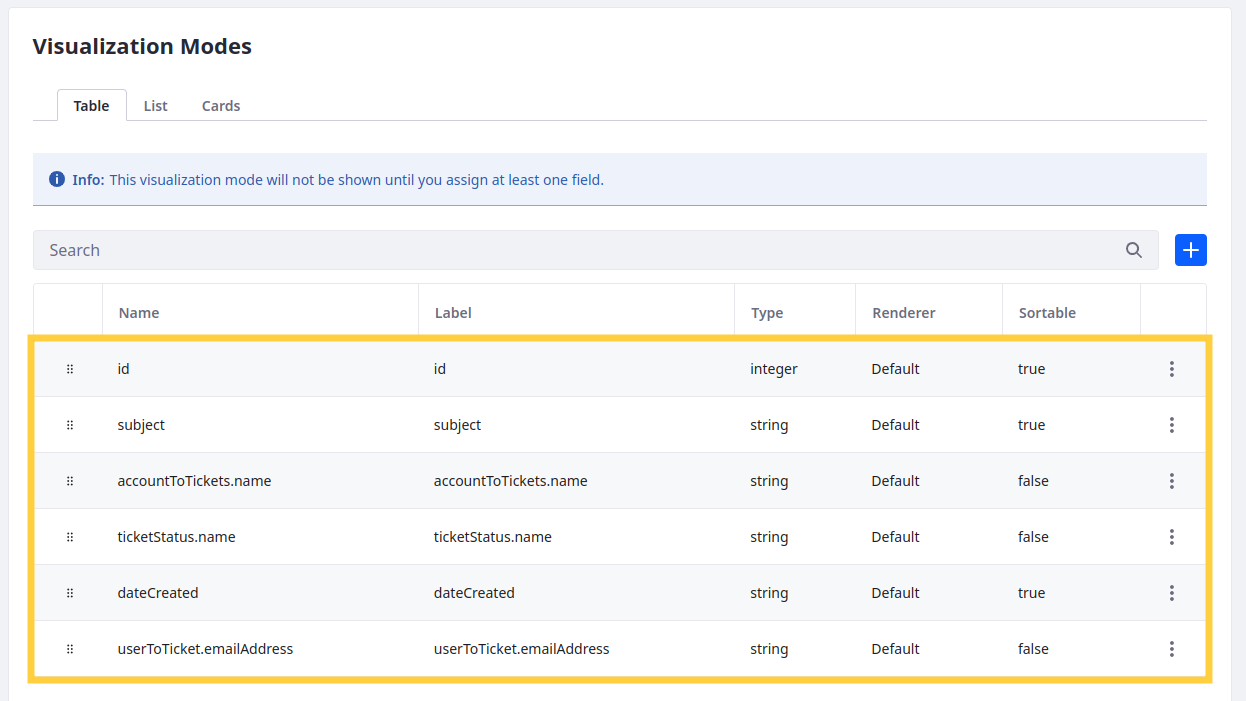
Task: Click Sortable "true" in dateCreated row
Action: [x=1031, y=593]
